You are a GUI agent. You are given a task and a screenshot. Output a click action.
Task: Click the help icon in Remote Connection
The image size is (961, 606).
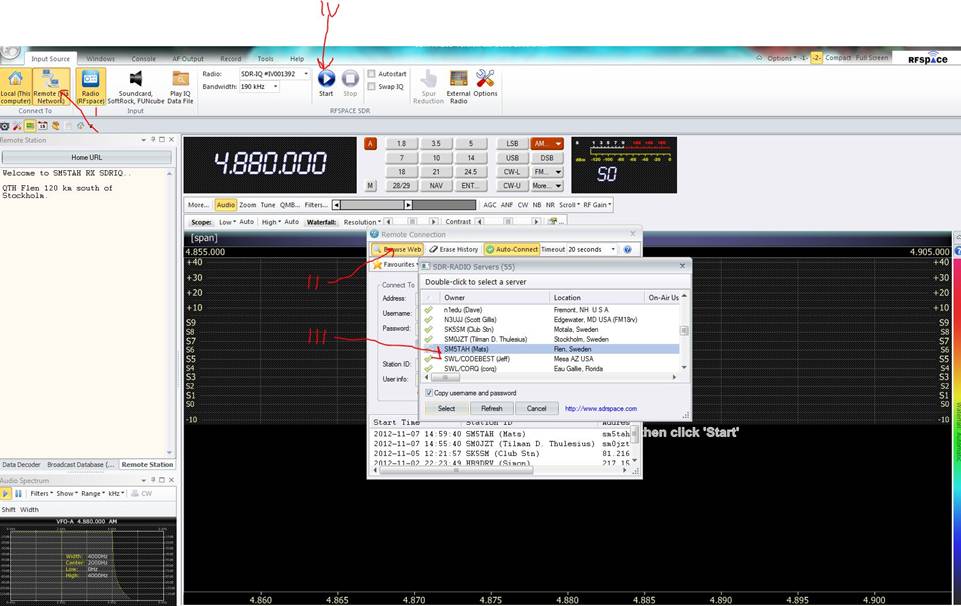[x=628, y=249]
